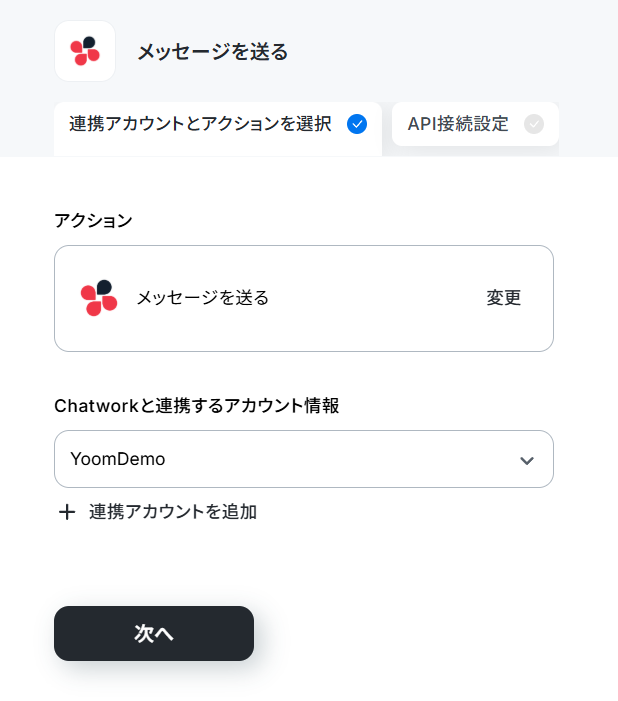The image size is (618, 701).
Task: Select the 連携アカウントとアクションを選択 tab
Action: 218,129
